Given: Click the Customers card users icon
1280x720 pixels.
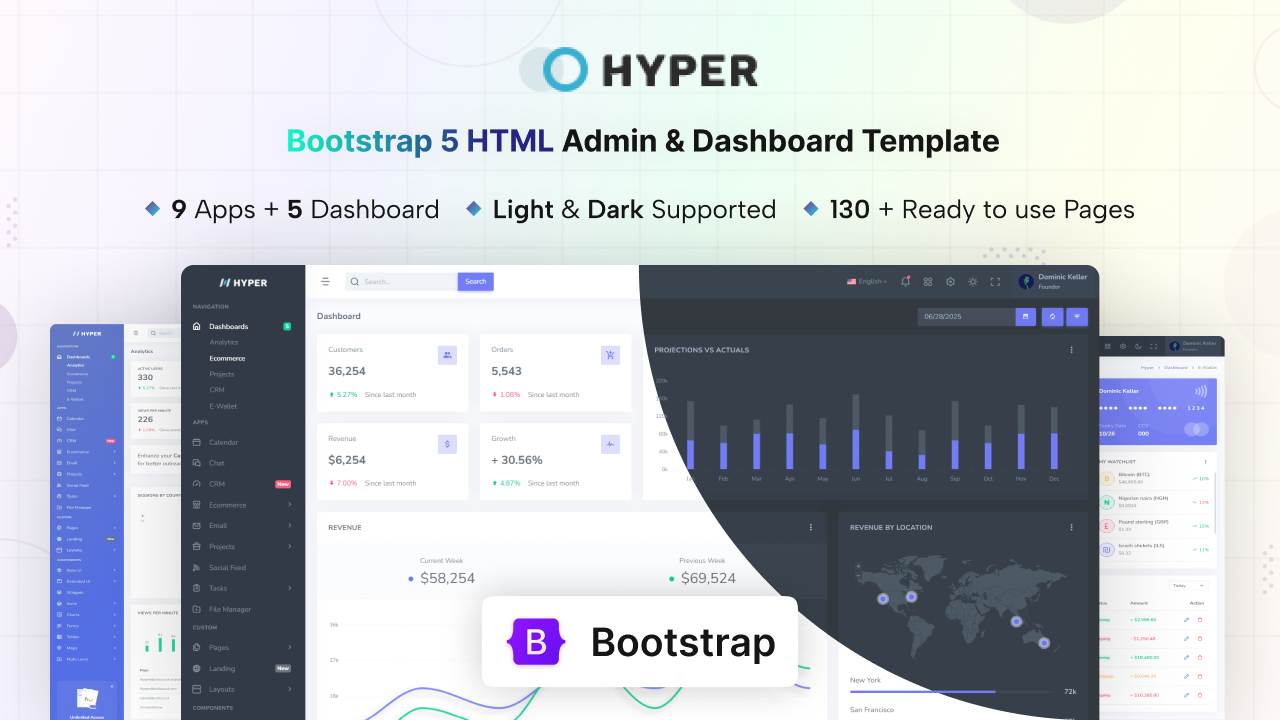Looking at the screenshot, I should tap(447, 354).
